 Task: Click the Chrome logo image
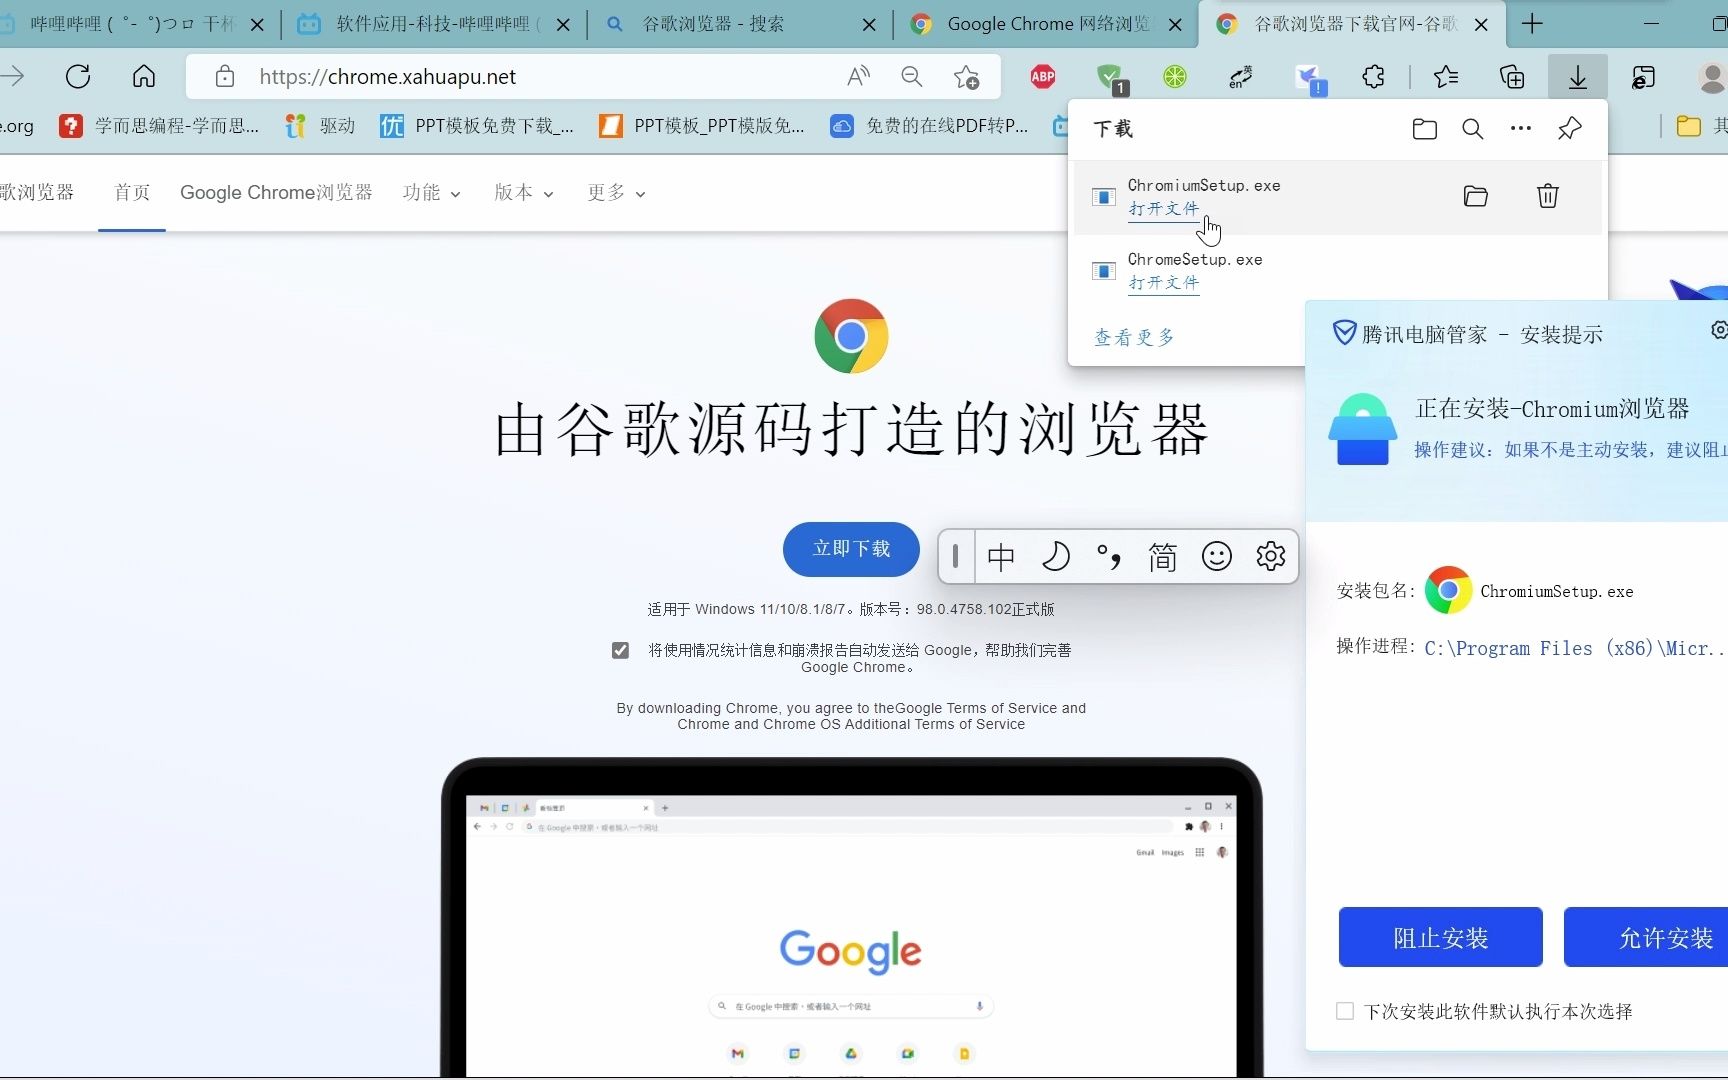pos(851,336)
